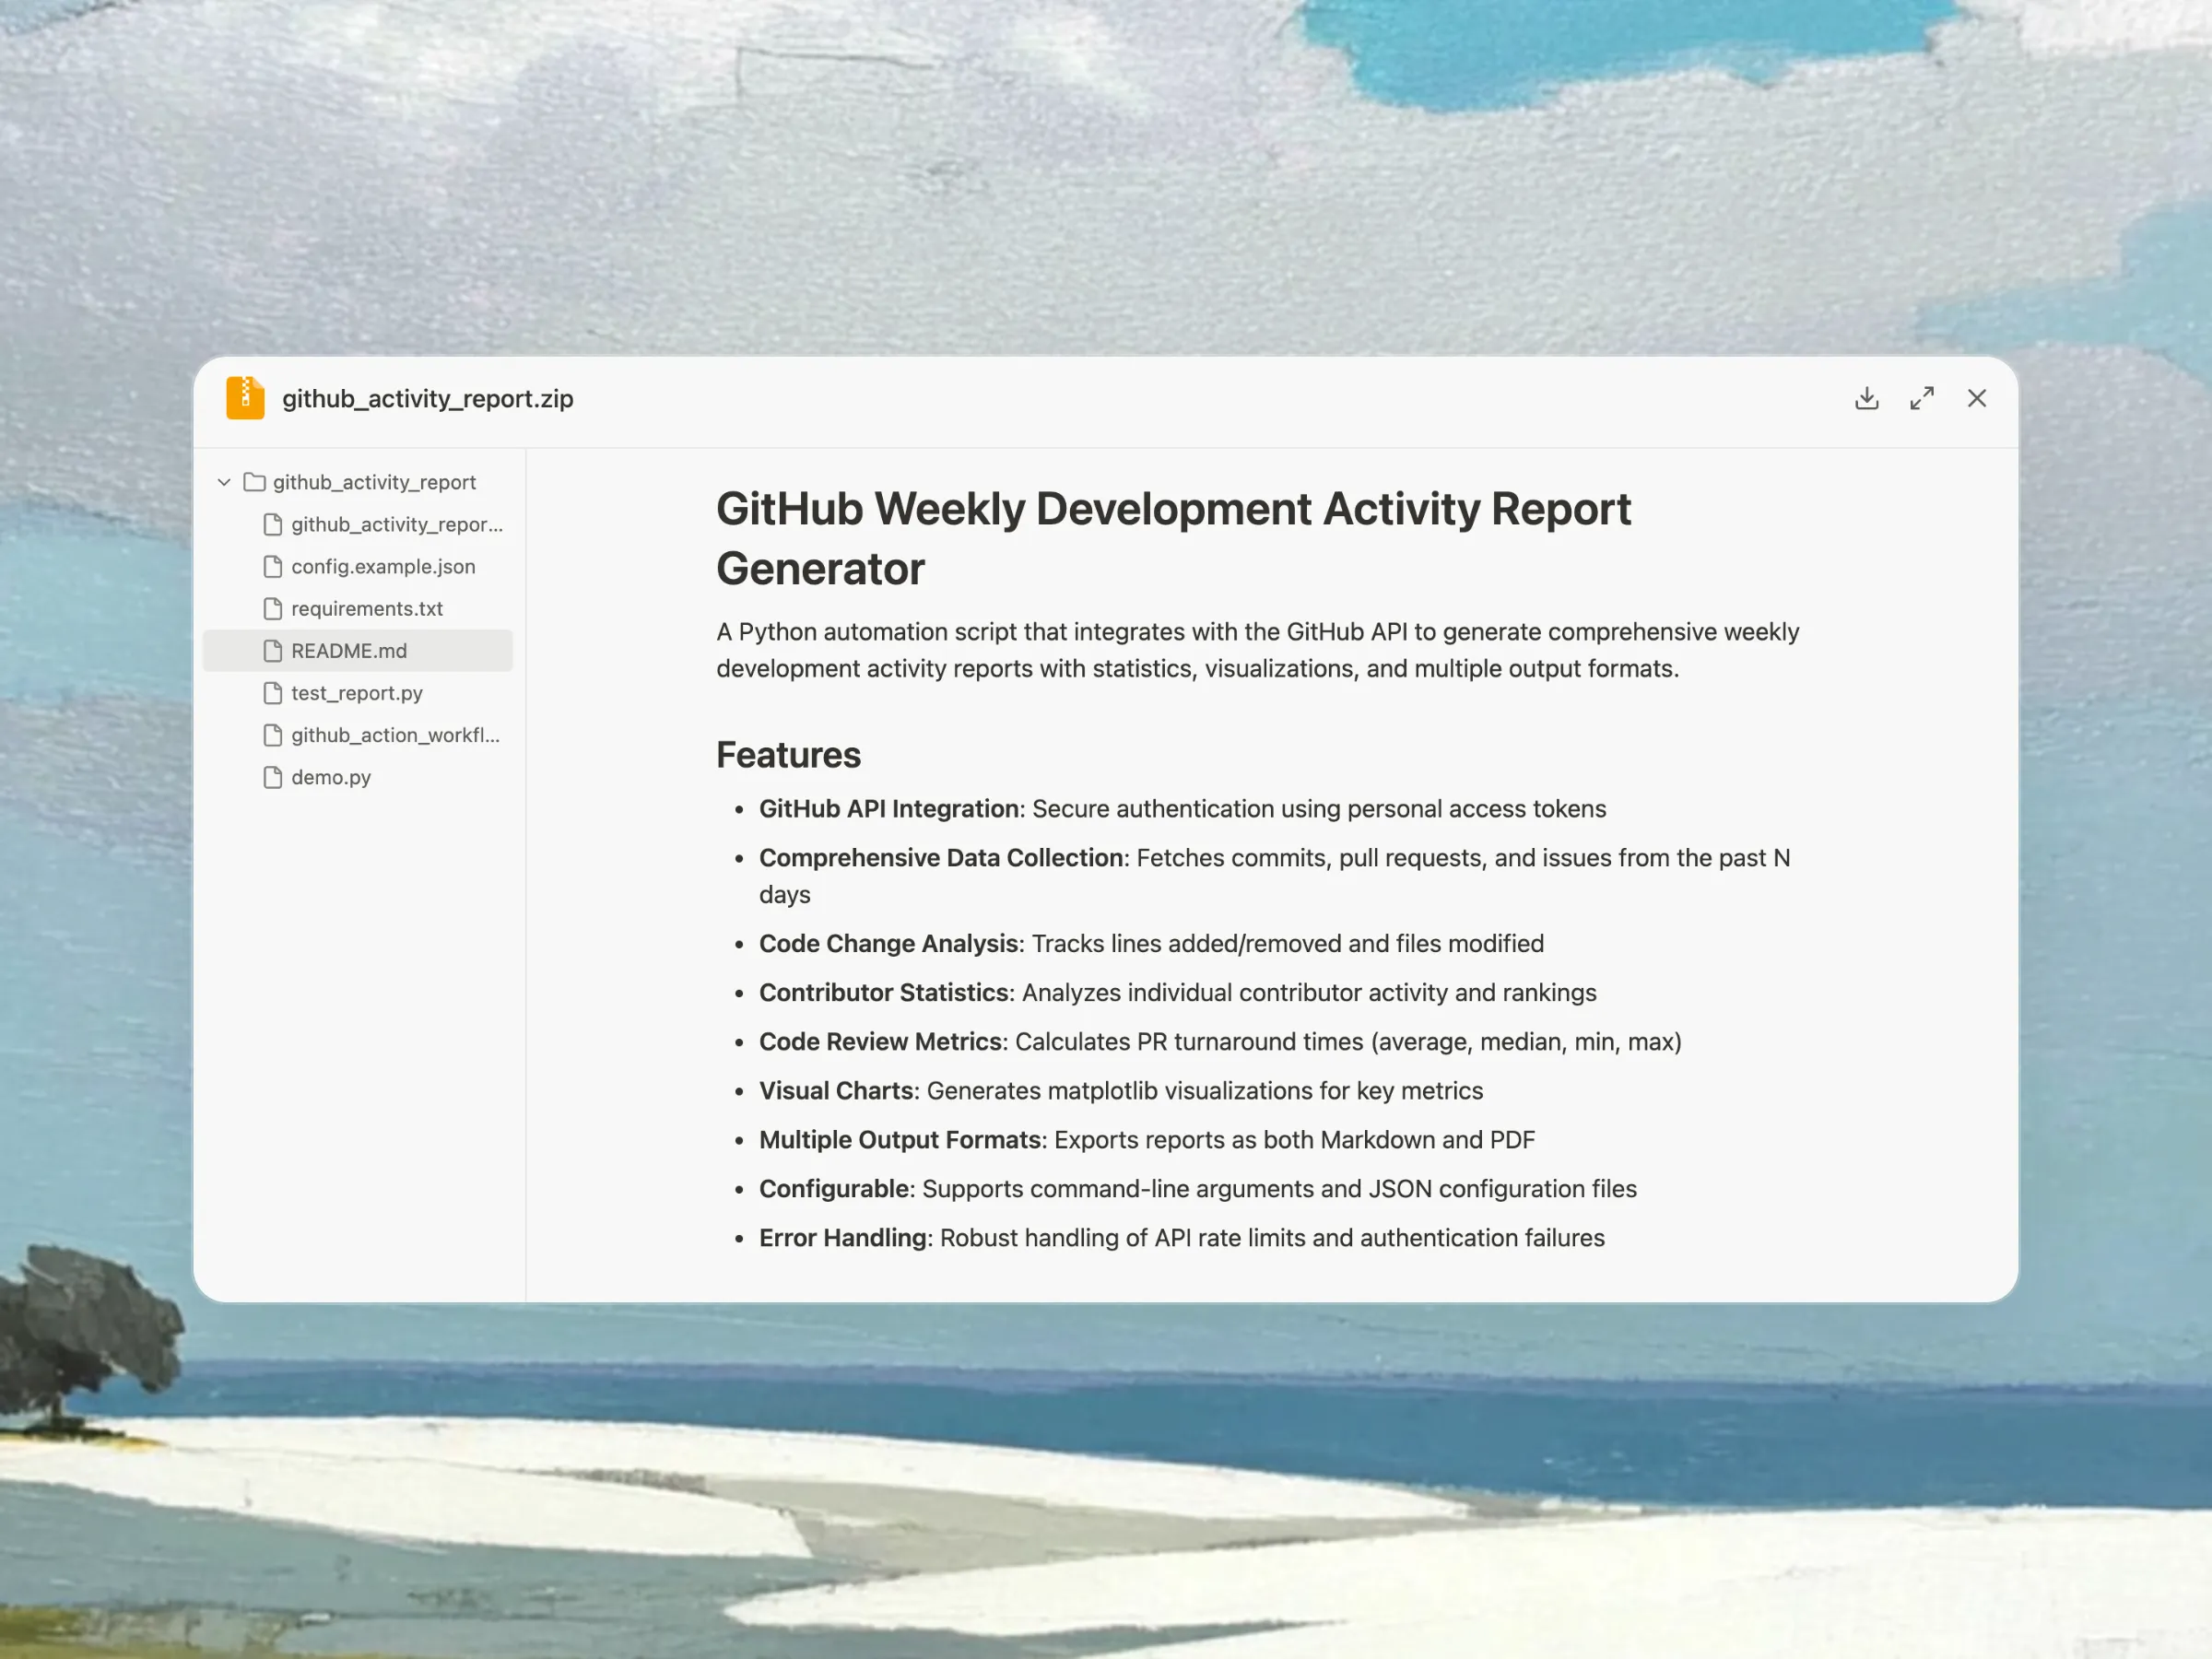2212x1659 pixels.
Task: Select the github_activity_report folder
Action: click(374, 482)
